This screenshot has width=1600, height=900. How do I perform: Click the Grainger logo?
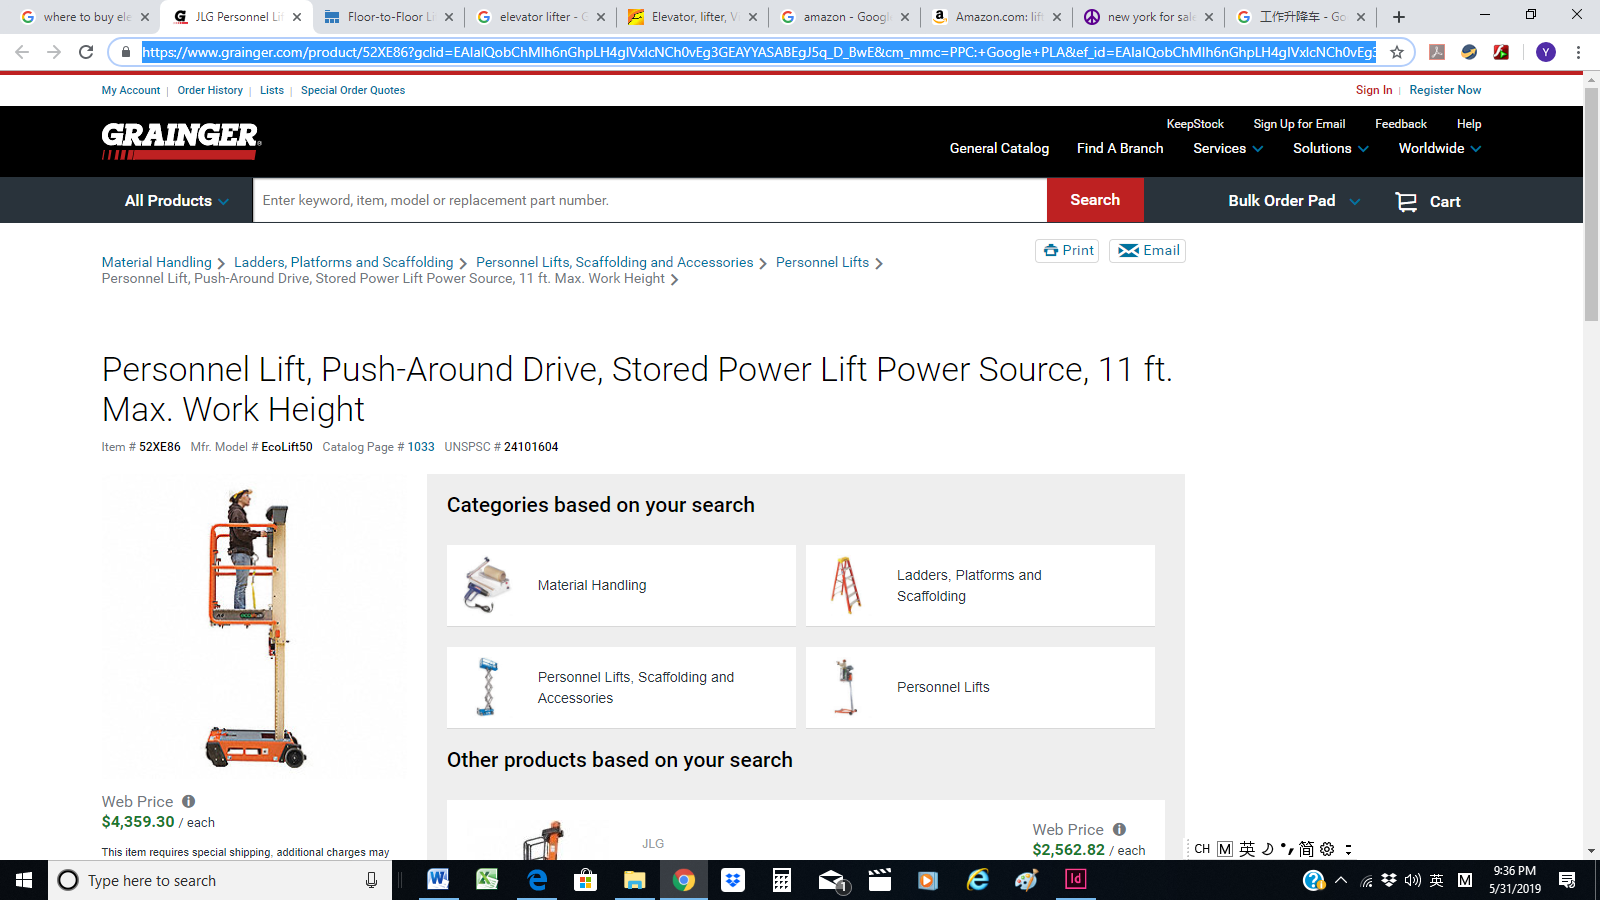pos(181,141)
